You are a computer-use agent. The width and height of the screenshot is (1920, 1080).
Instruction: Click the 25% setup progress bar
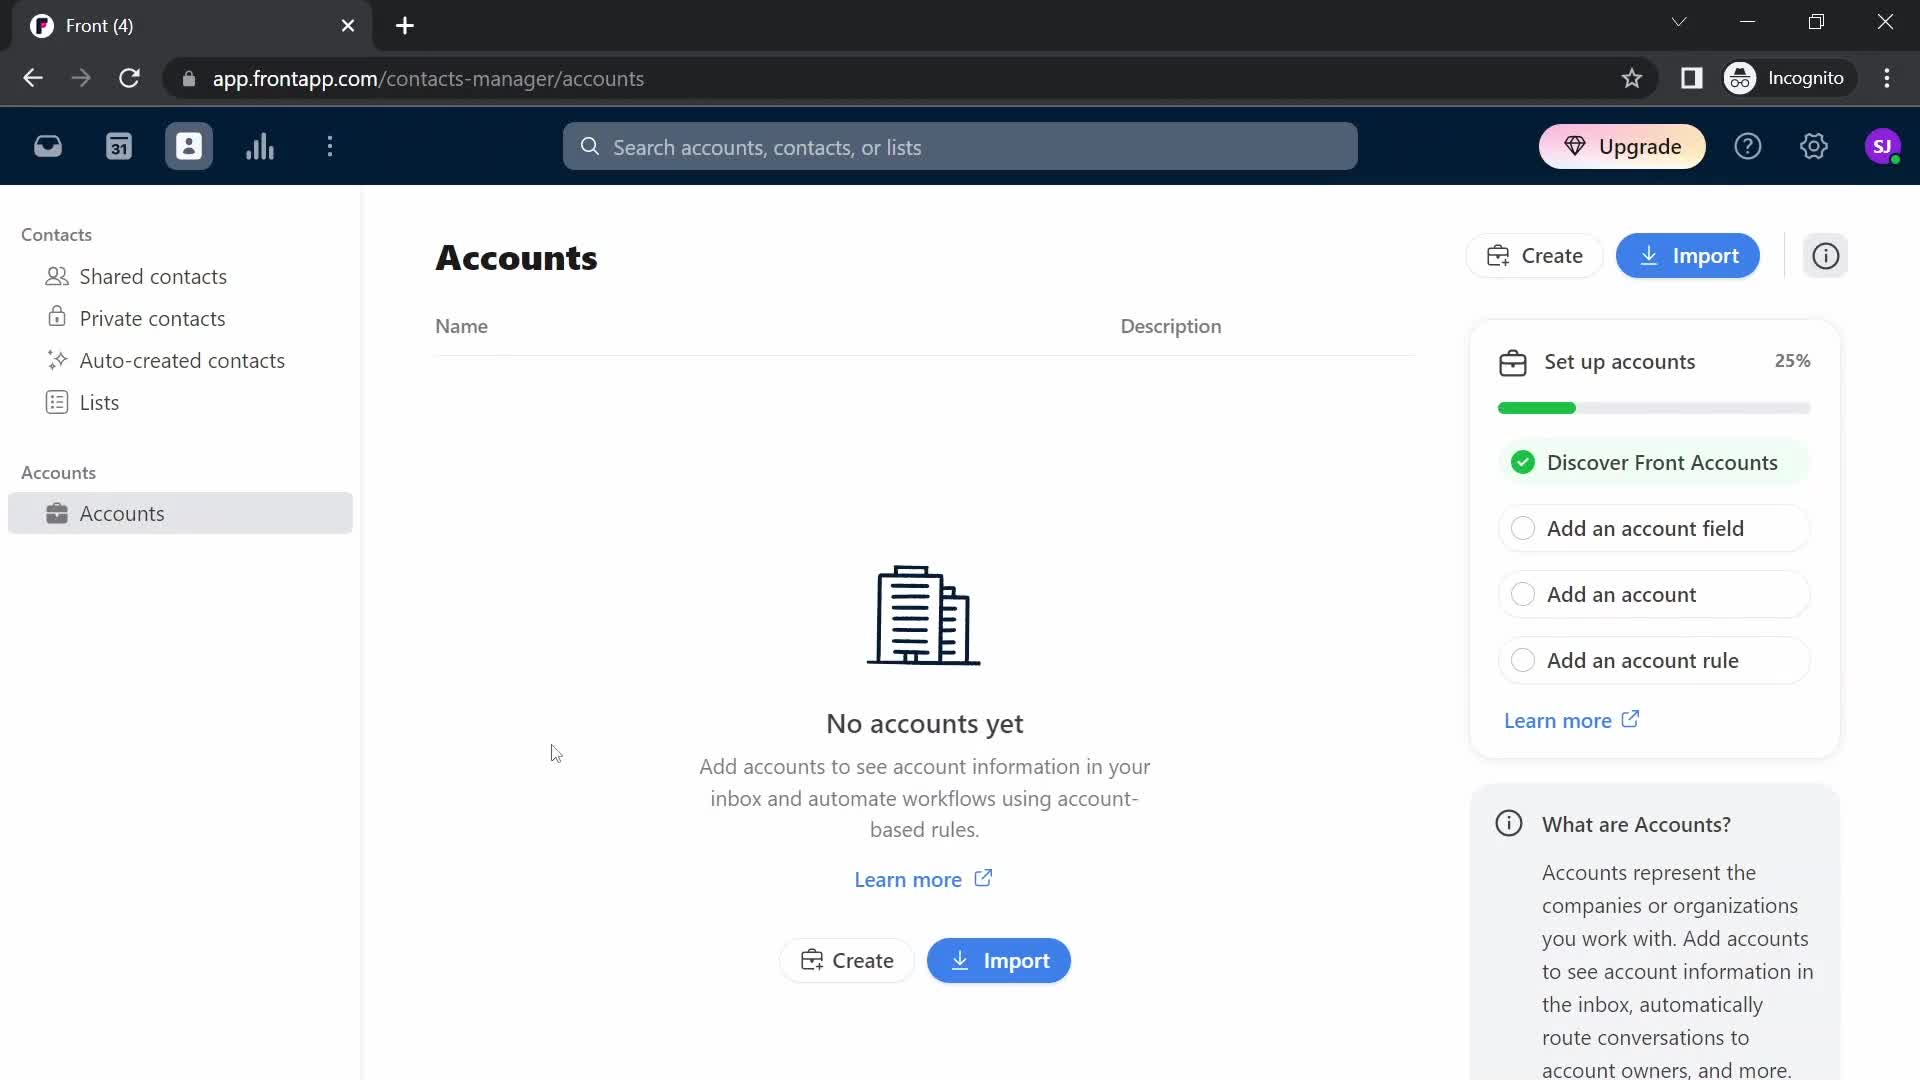coord(1655,407)
